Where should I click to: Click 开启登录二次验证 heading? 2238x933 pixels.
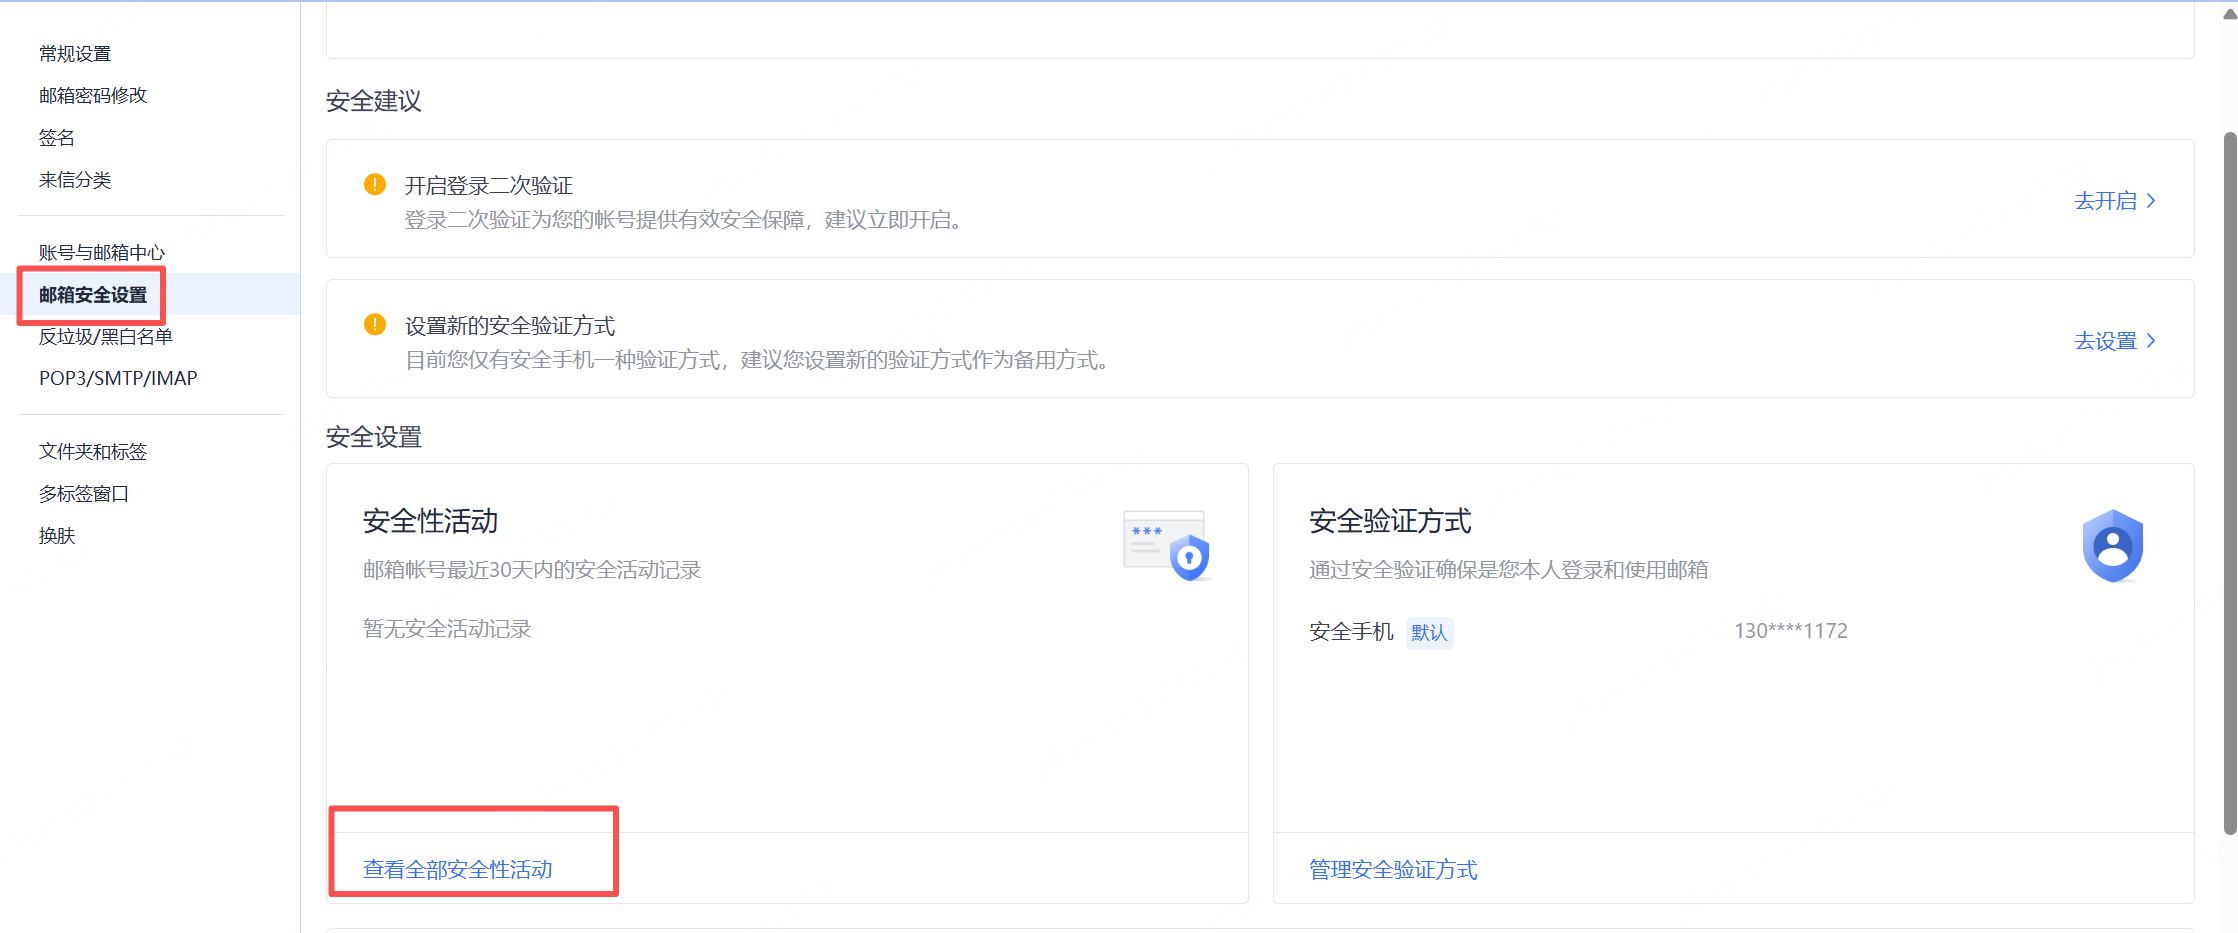tap(488, 186)
